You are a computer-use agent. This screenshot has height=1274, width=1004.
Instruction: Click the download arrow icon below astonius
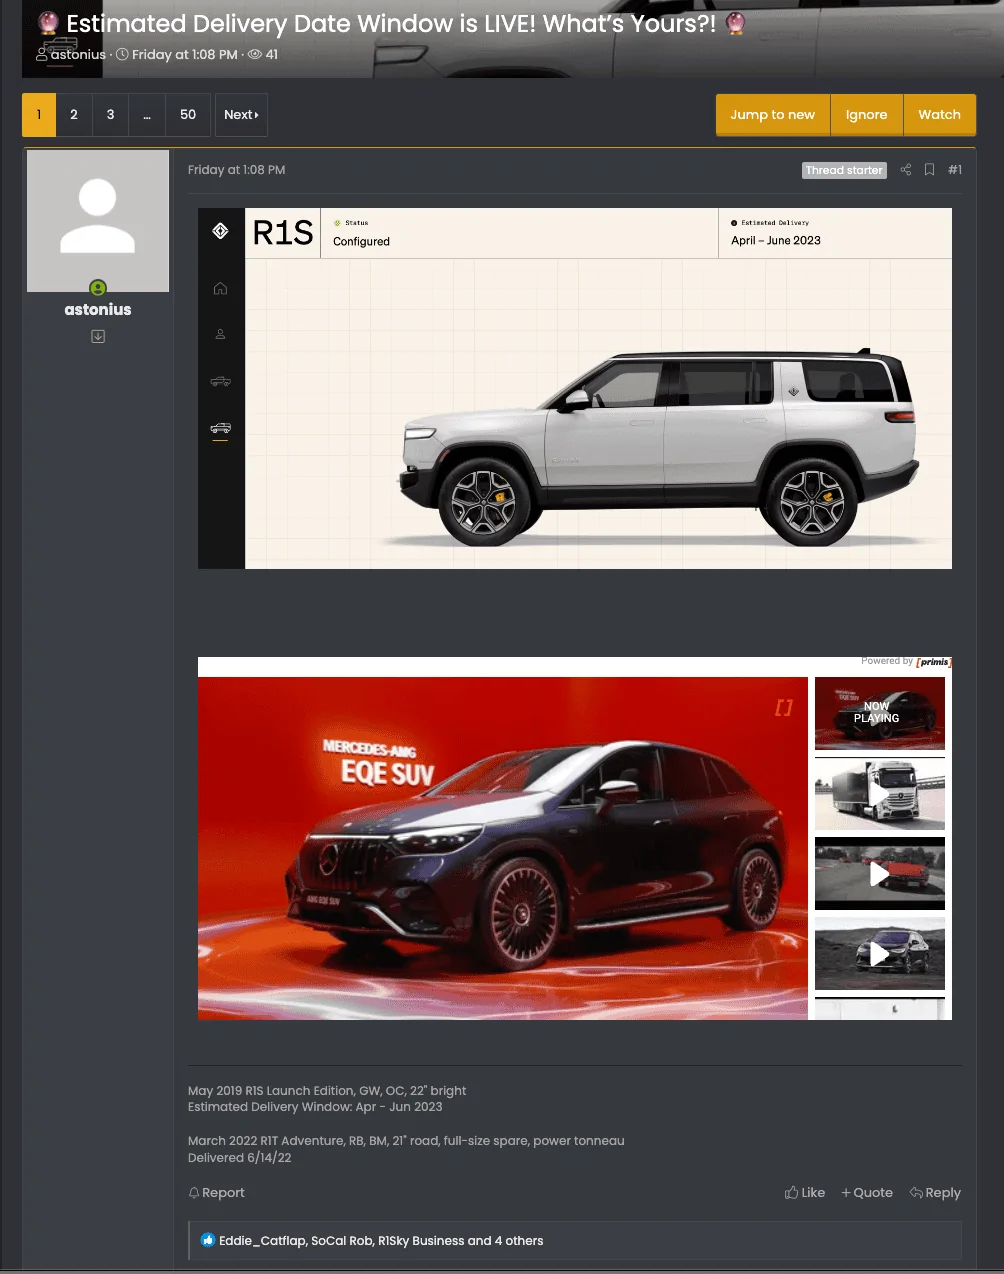tap(98, 337)
